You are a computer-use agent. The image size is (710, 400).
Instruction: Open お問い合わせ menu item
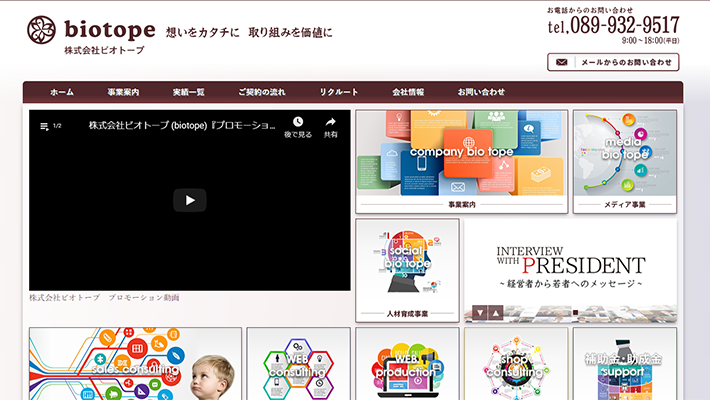(x=481, y=92)
